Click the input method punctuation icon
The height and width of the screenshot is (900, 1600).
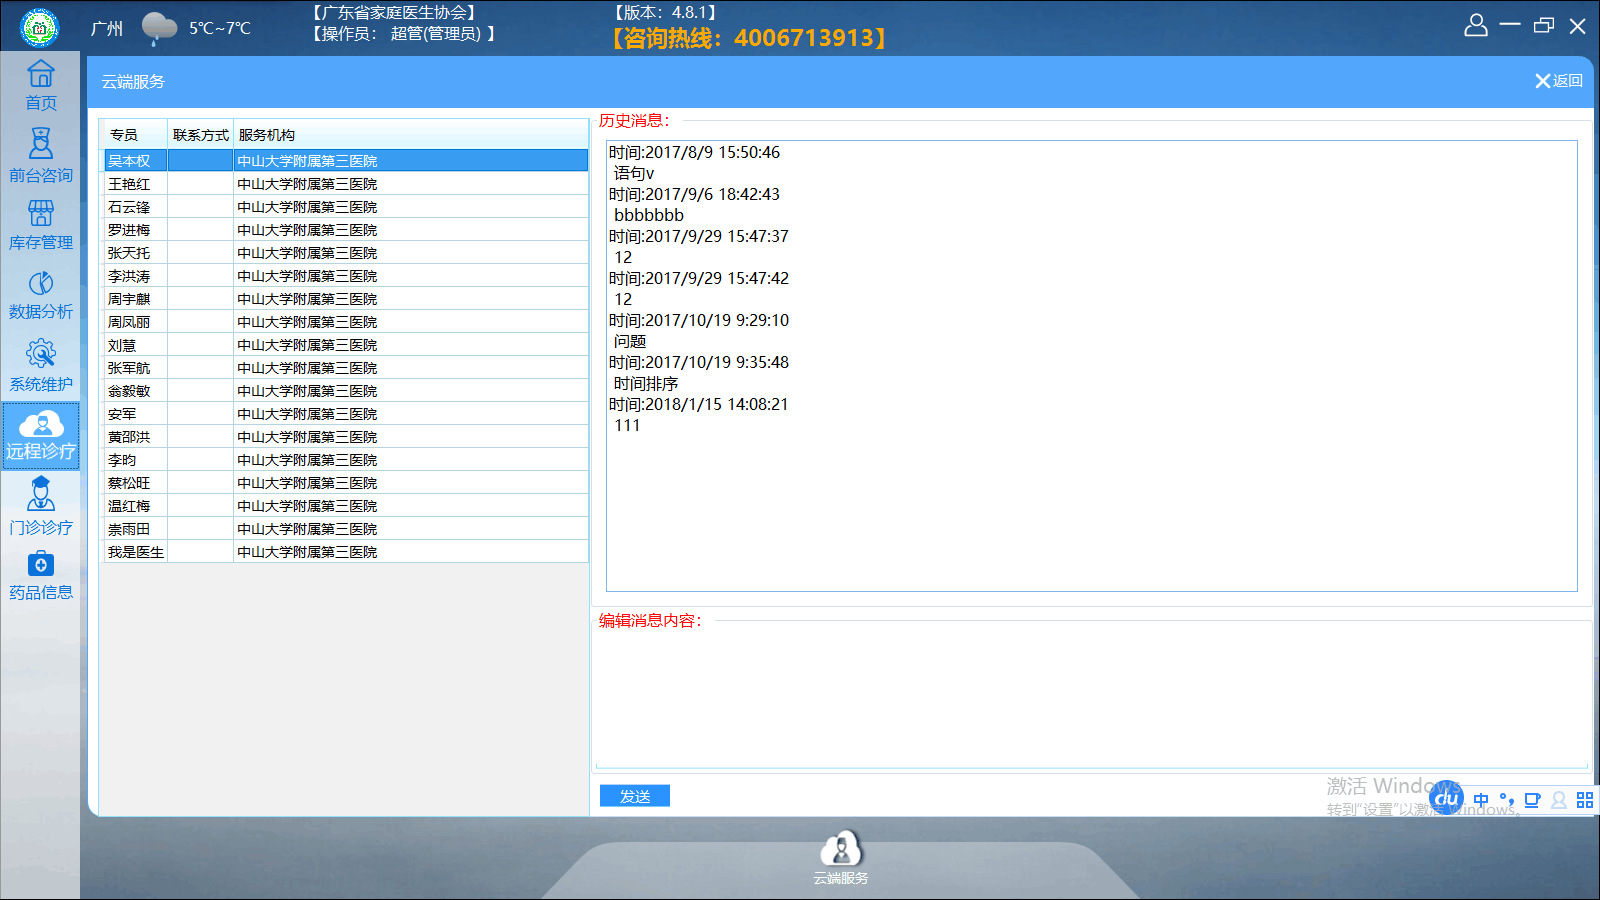(1507, 800)
